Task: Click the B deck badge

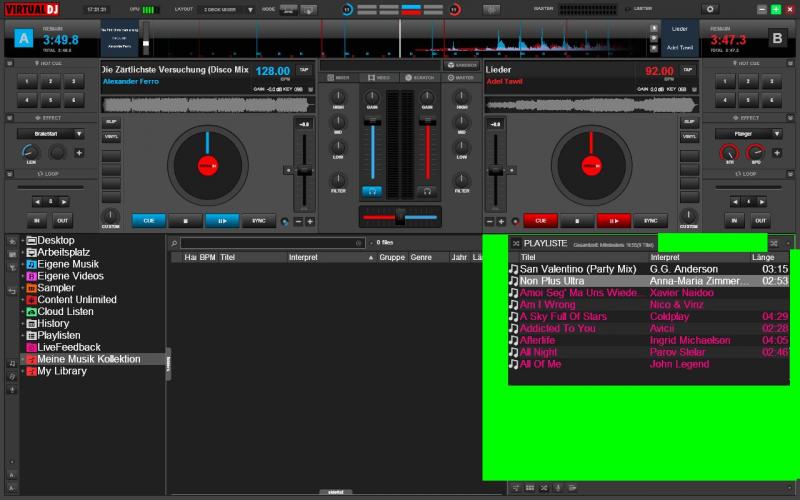Action: (x=777, y=38)
